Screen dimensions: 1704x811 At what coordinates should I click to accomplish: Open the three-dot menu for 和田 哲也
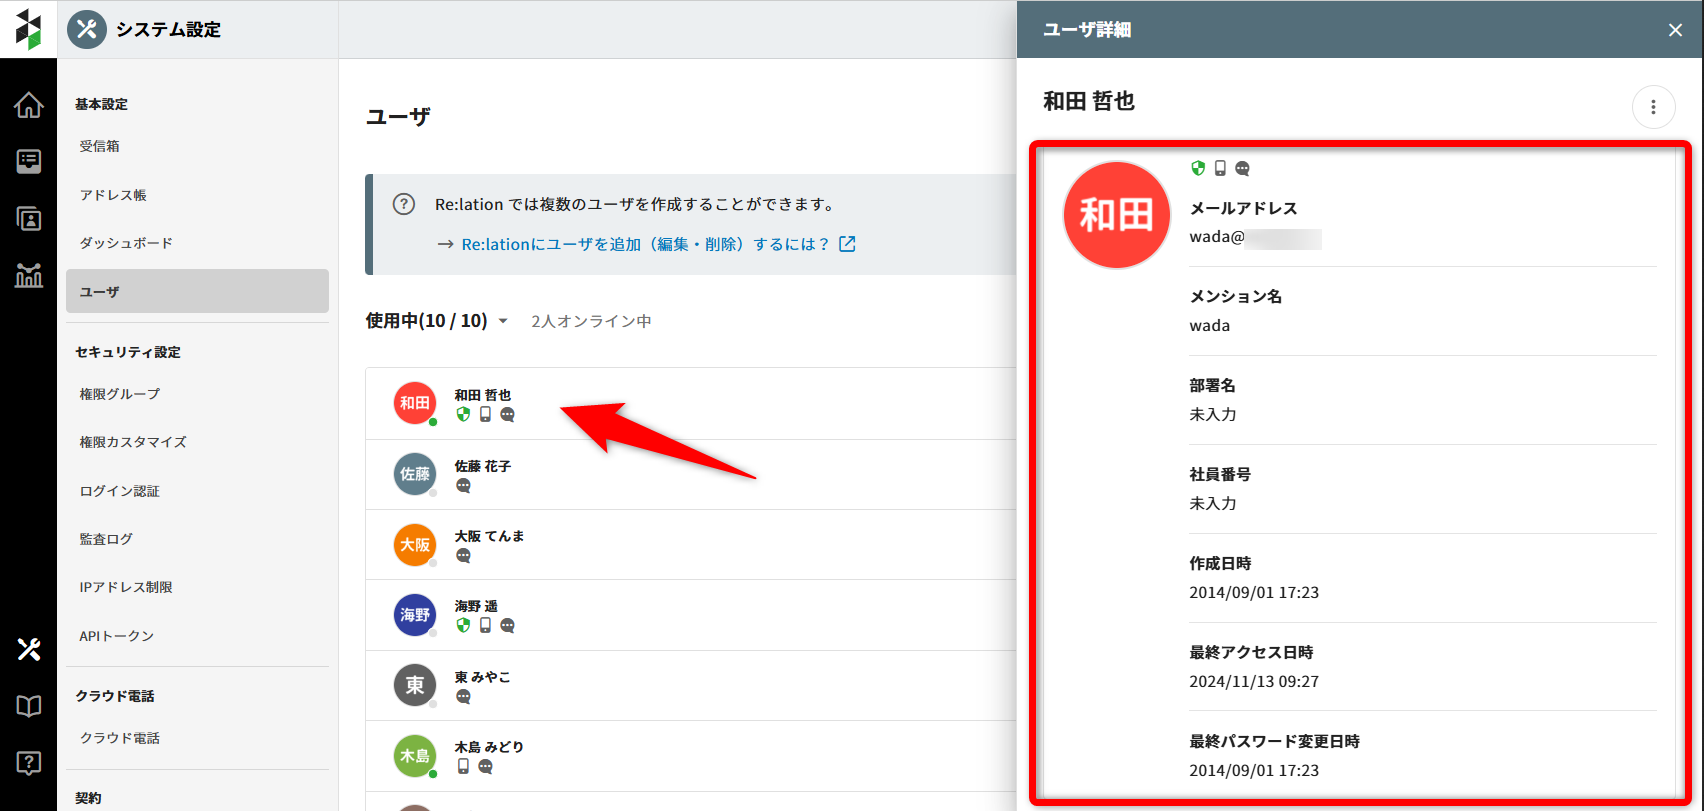[1653, 107]
